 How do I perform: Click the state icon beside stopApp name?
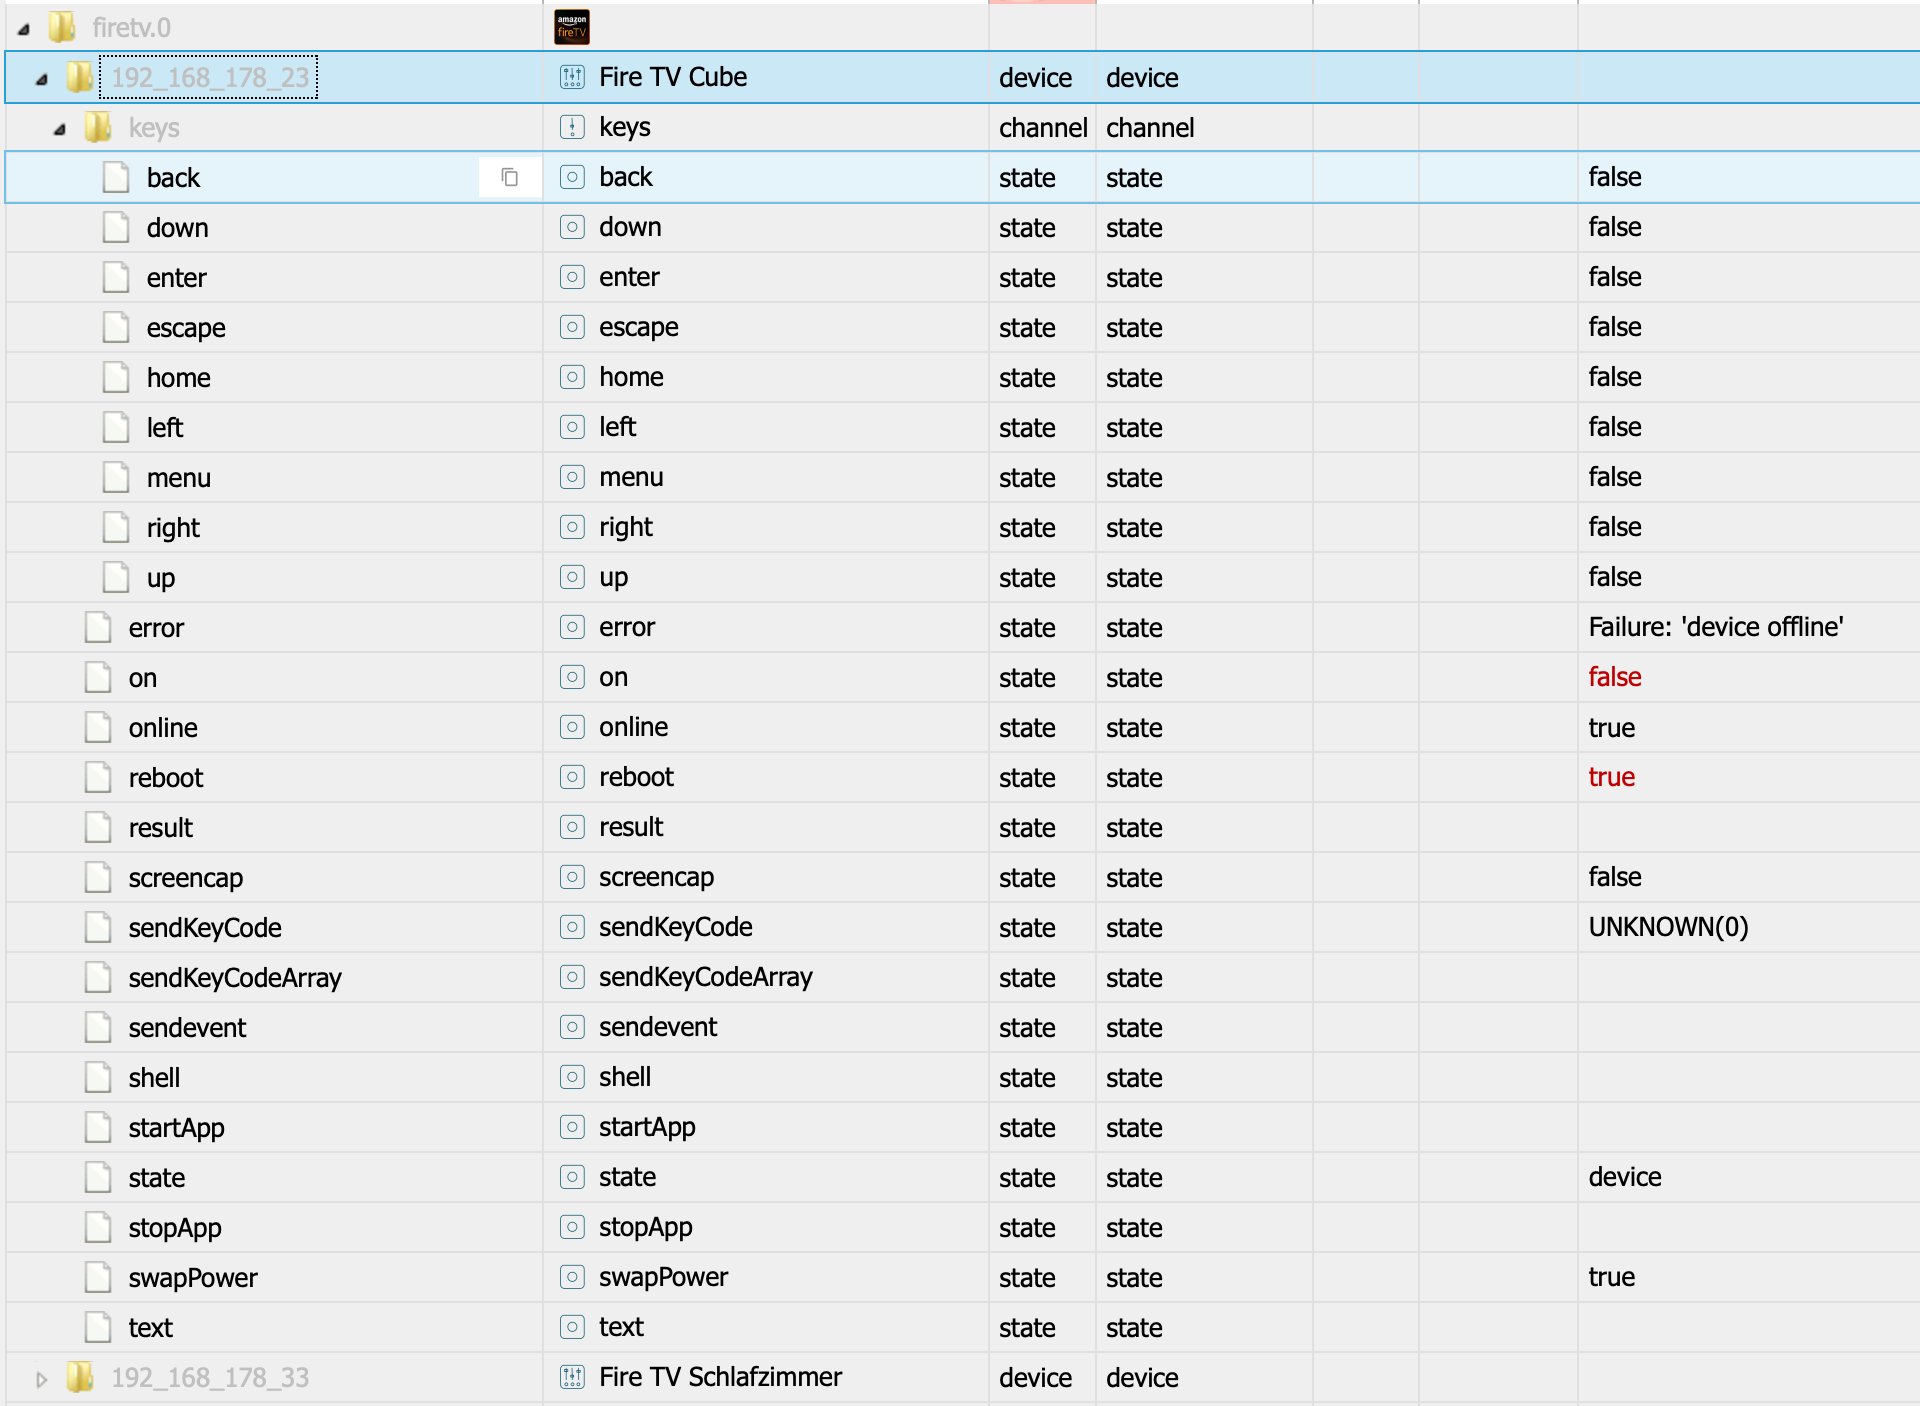(x=572, y=1227)
